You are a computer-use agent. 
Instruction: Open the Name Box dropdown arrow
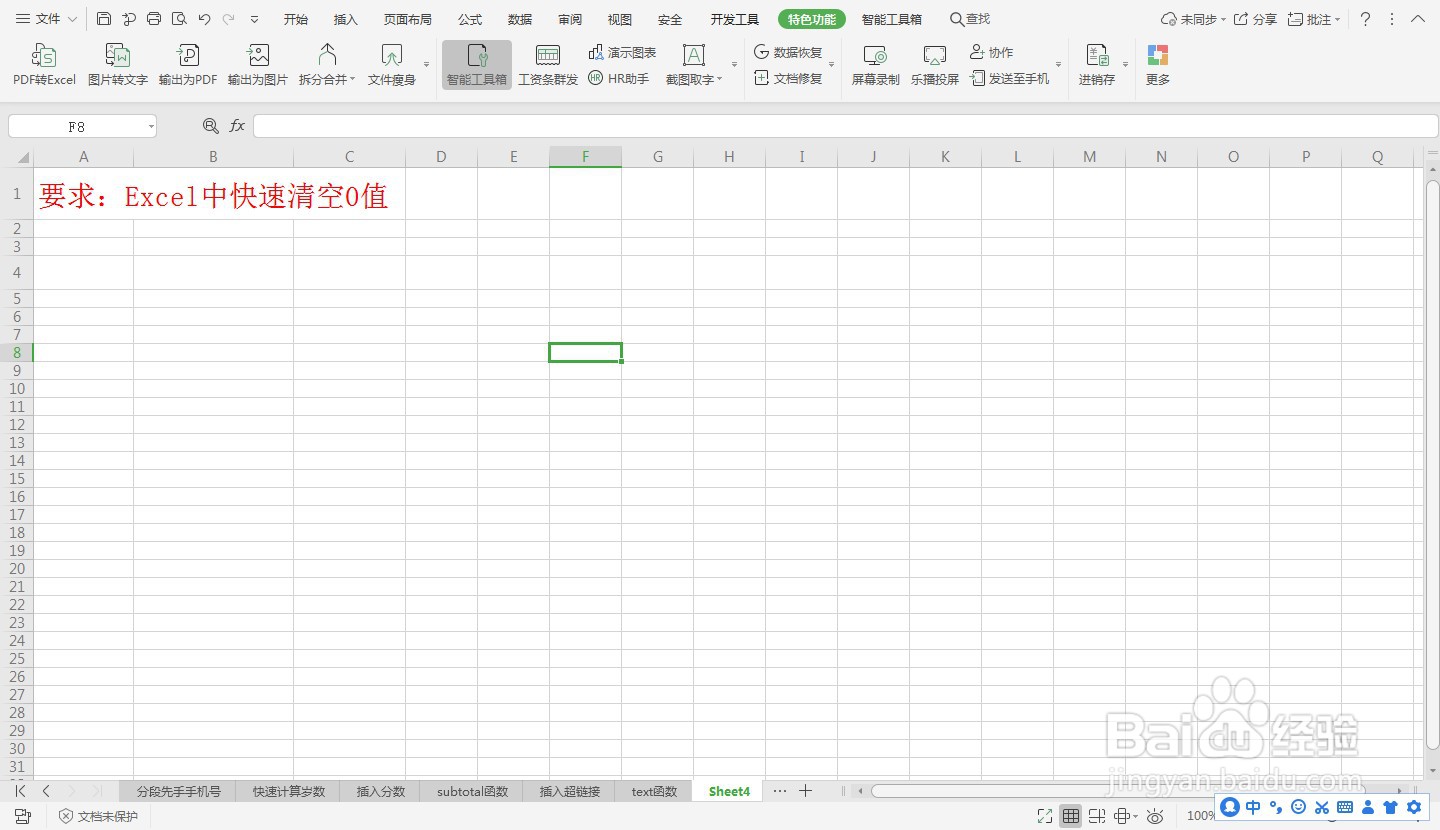(151, 126)
